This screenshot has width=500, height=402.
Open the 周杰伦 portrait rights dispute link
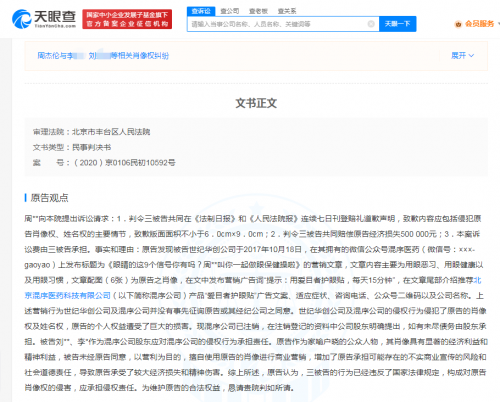pos(103,56)
